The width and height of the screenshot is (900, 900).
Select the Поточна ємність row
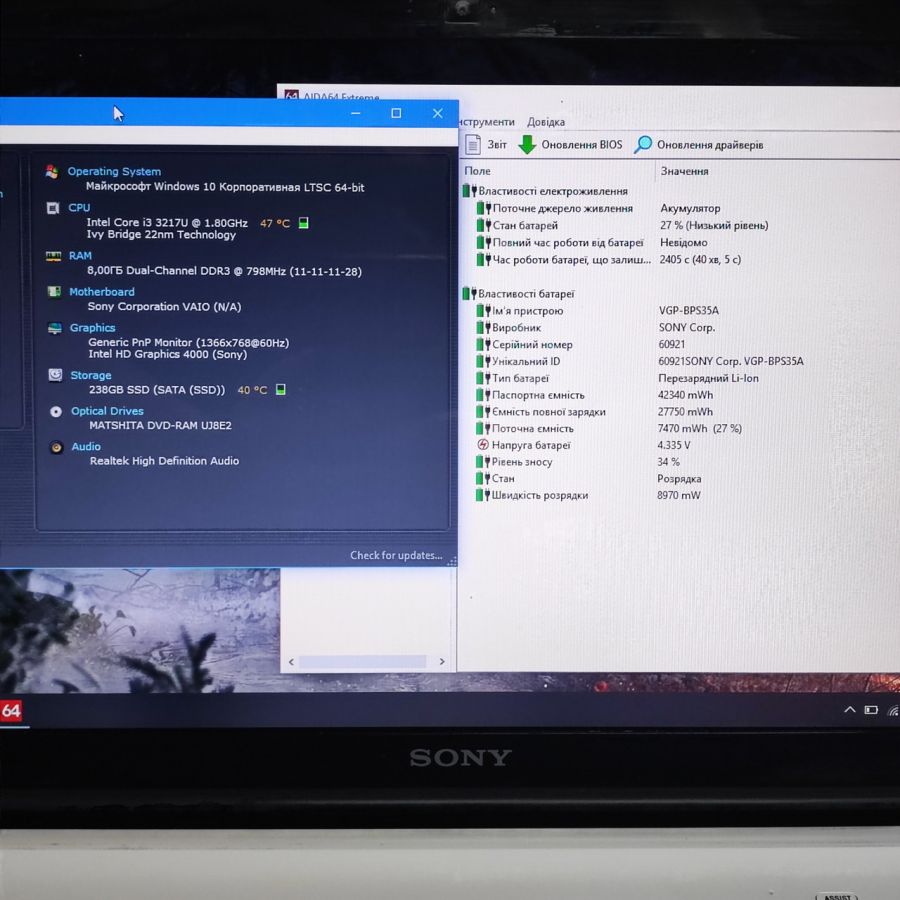609,428
